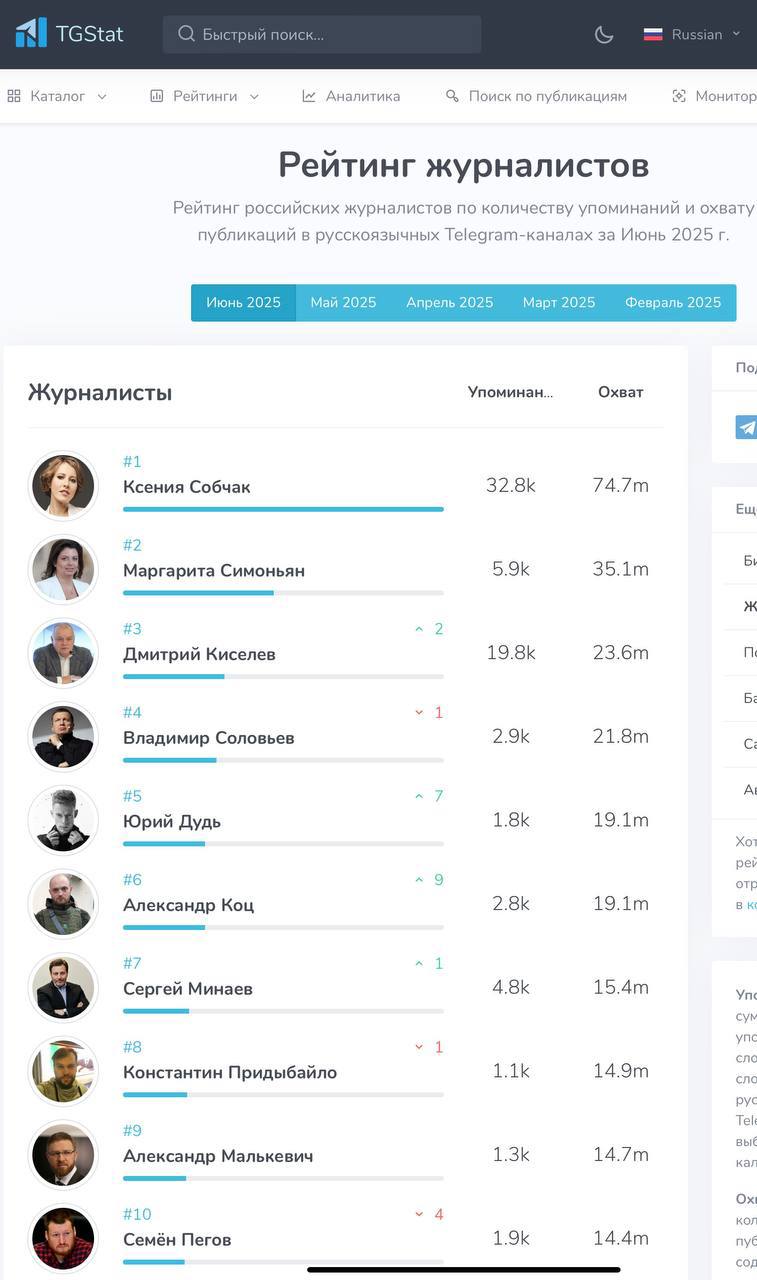This screenshot has height=1280, width=757.
Task: Open Александр Малькевич avatar
Action: coord(63,1154)
